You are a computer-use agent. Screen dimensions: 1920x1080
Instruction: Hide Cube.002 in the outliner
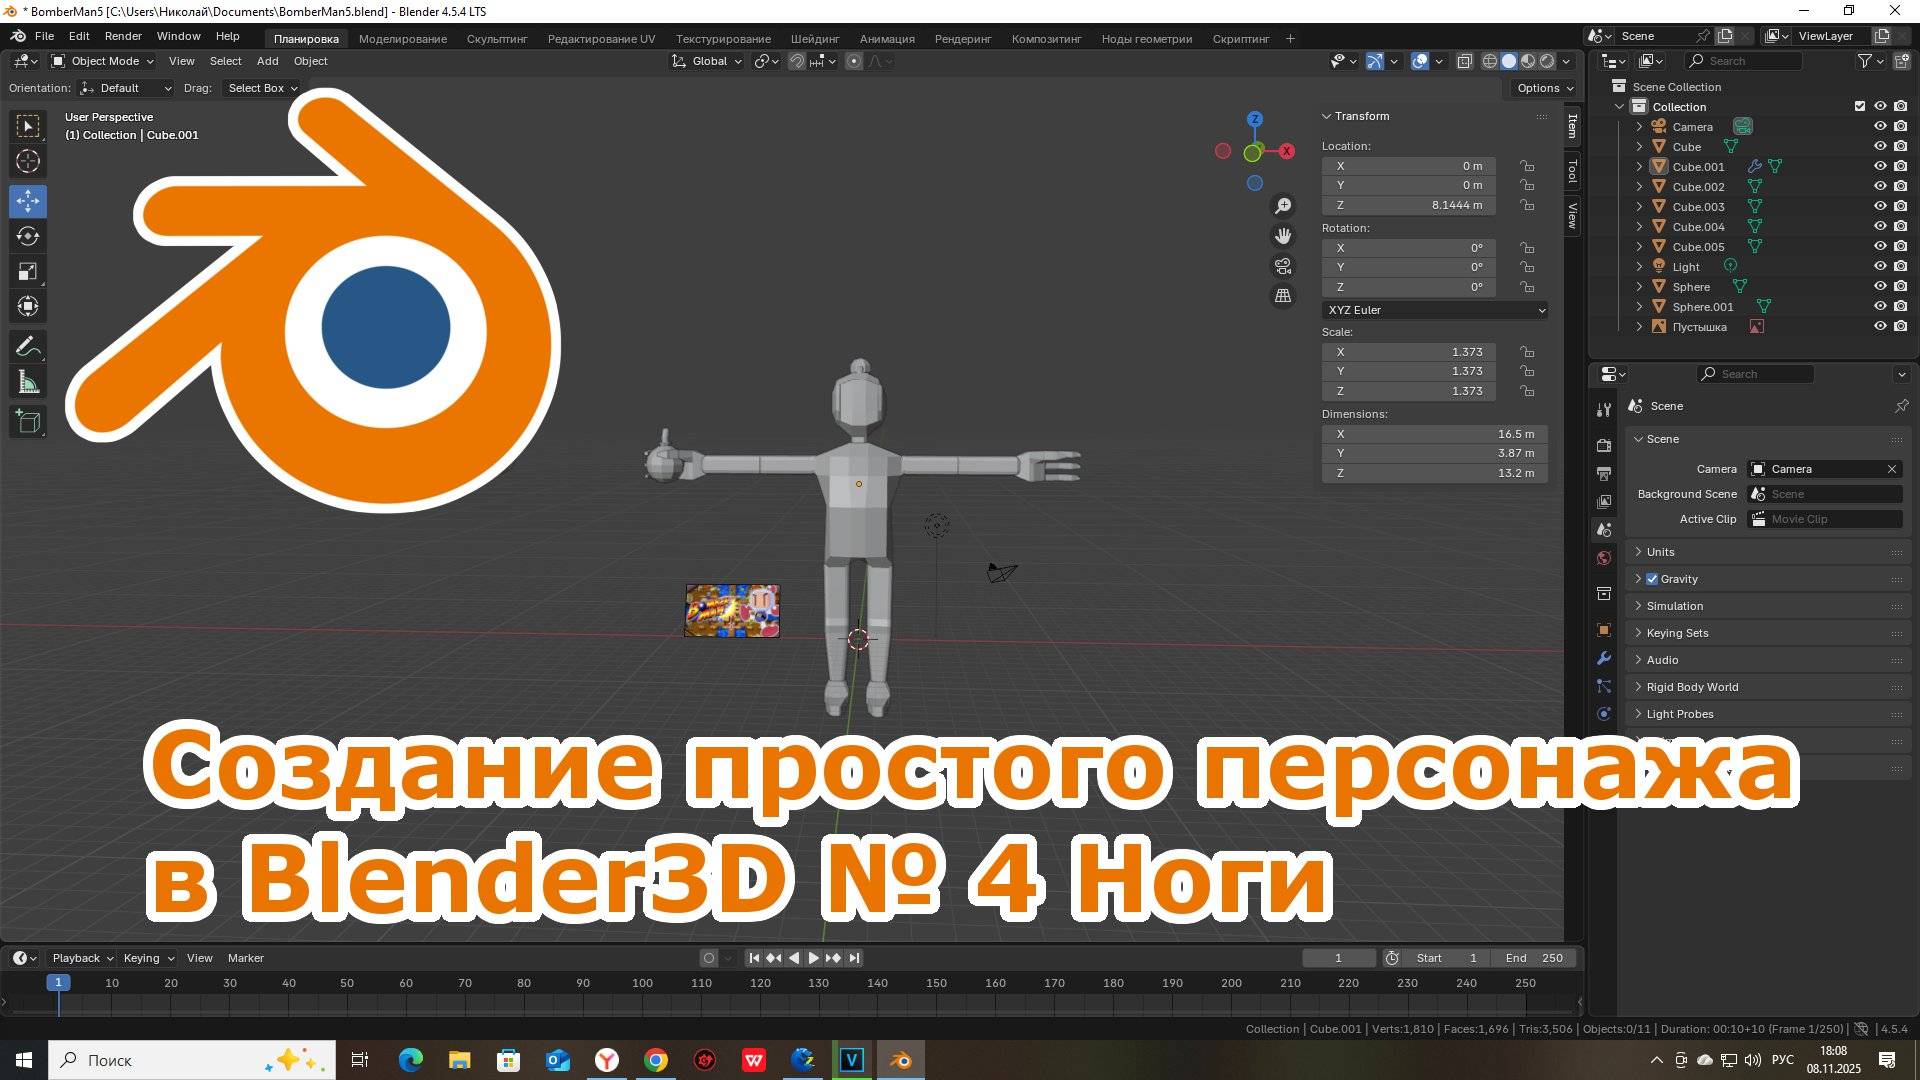(1879, 186)
